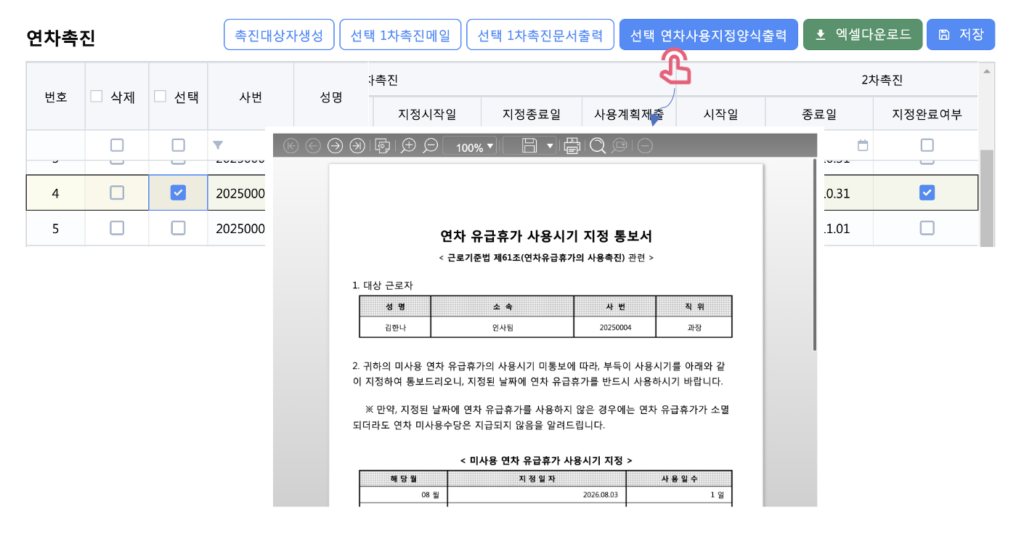Click the zoom in magnifier icon
Screen dimensions: 1024x536
coord(408,146)
